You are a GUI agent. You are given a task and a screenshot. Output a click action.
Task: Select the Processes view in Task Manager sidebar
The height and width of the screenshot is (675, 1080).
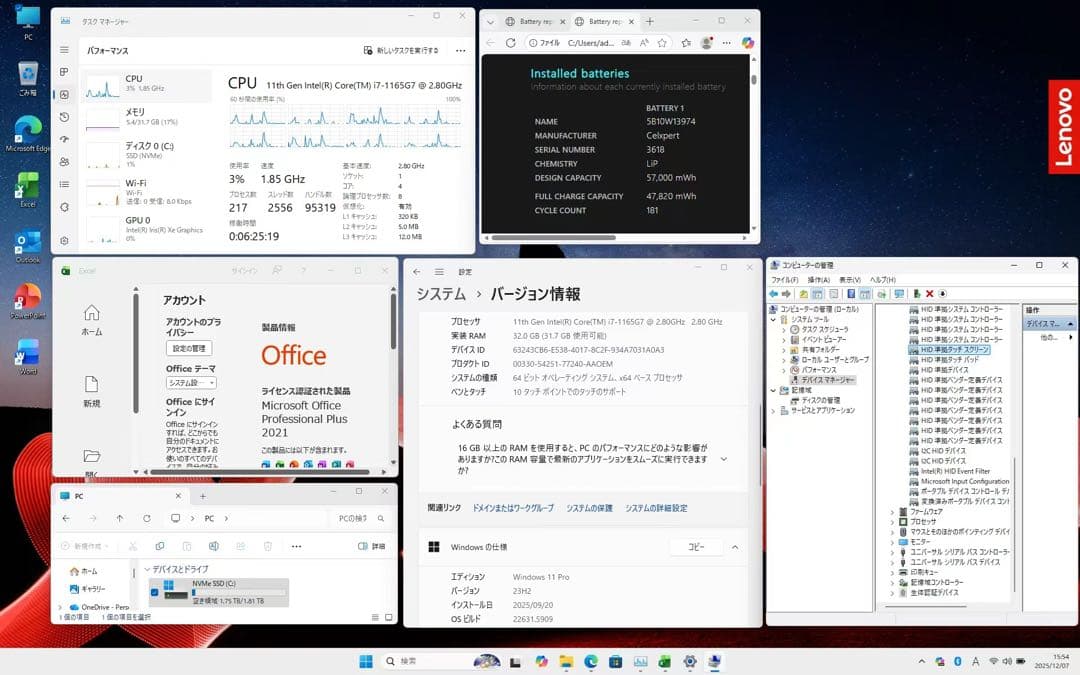coord(64,70)
